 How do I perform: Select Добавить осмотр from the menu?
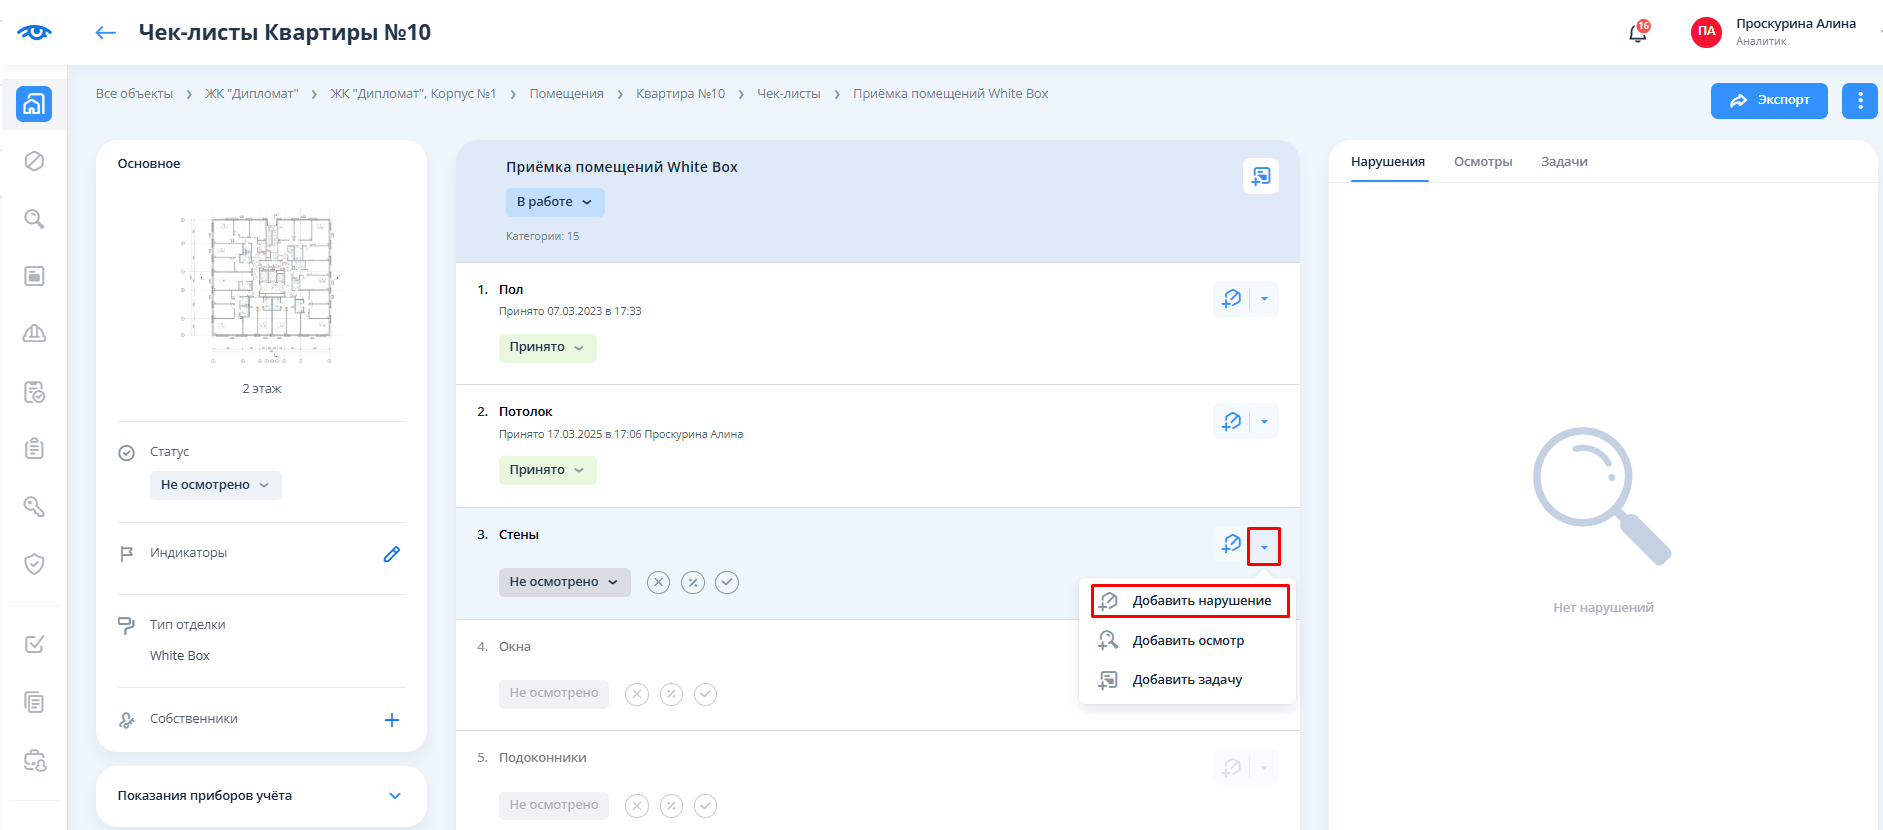click(1187, 641)
